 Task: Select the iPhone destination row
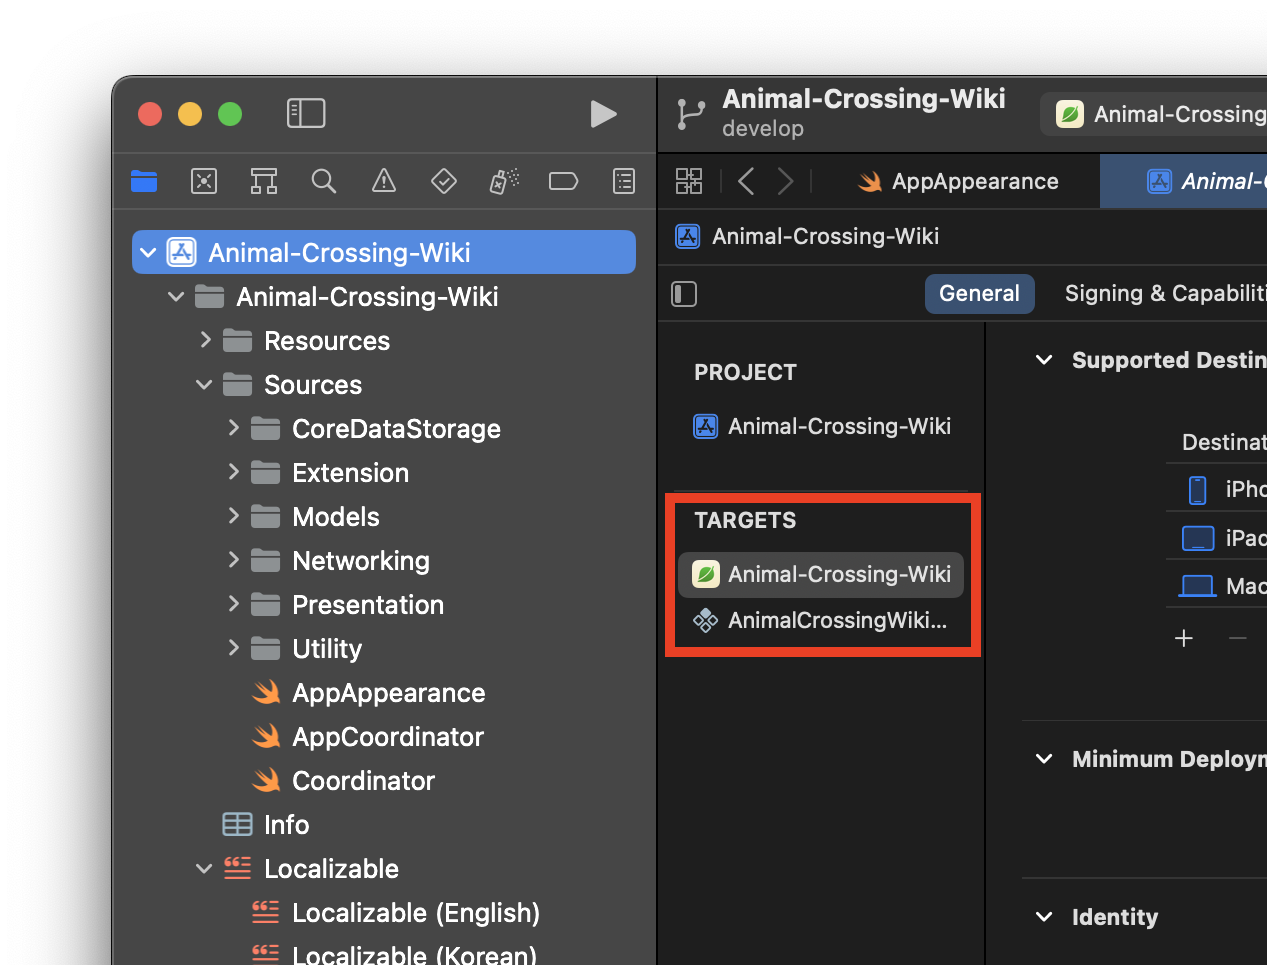(1217, 489)
